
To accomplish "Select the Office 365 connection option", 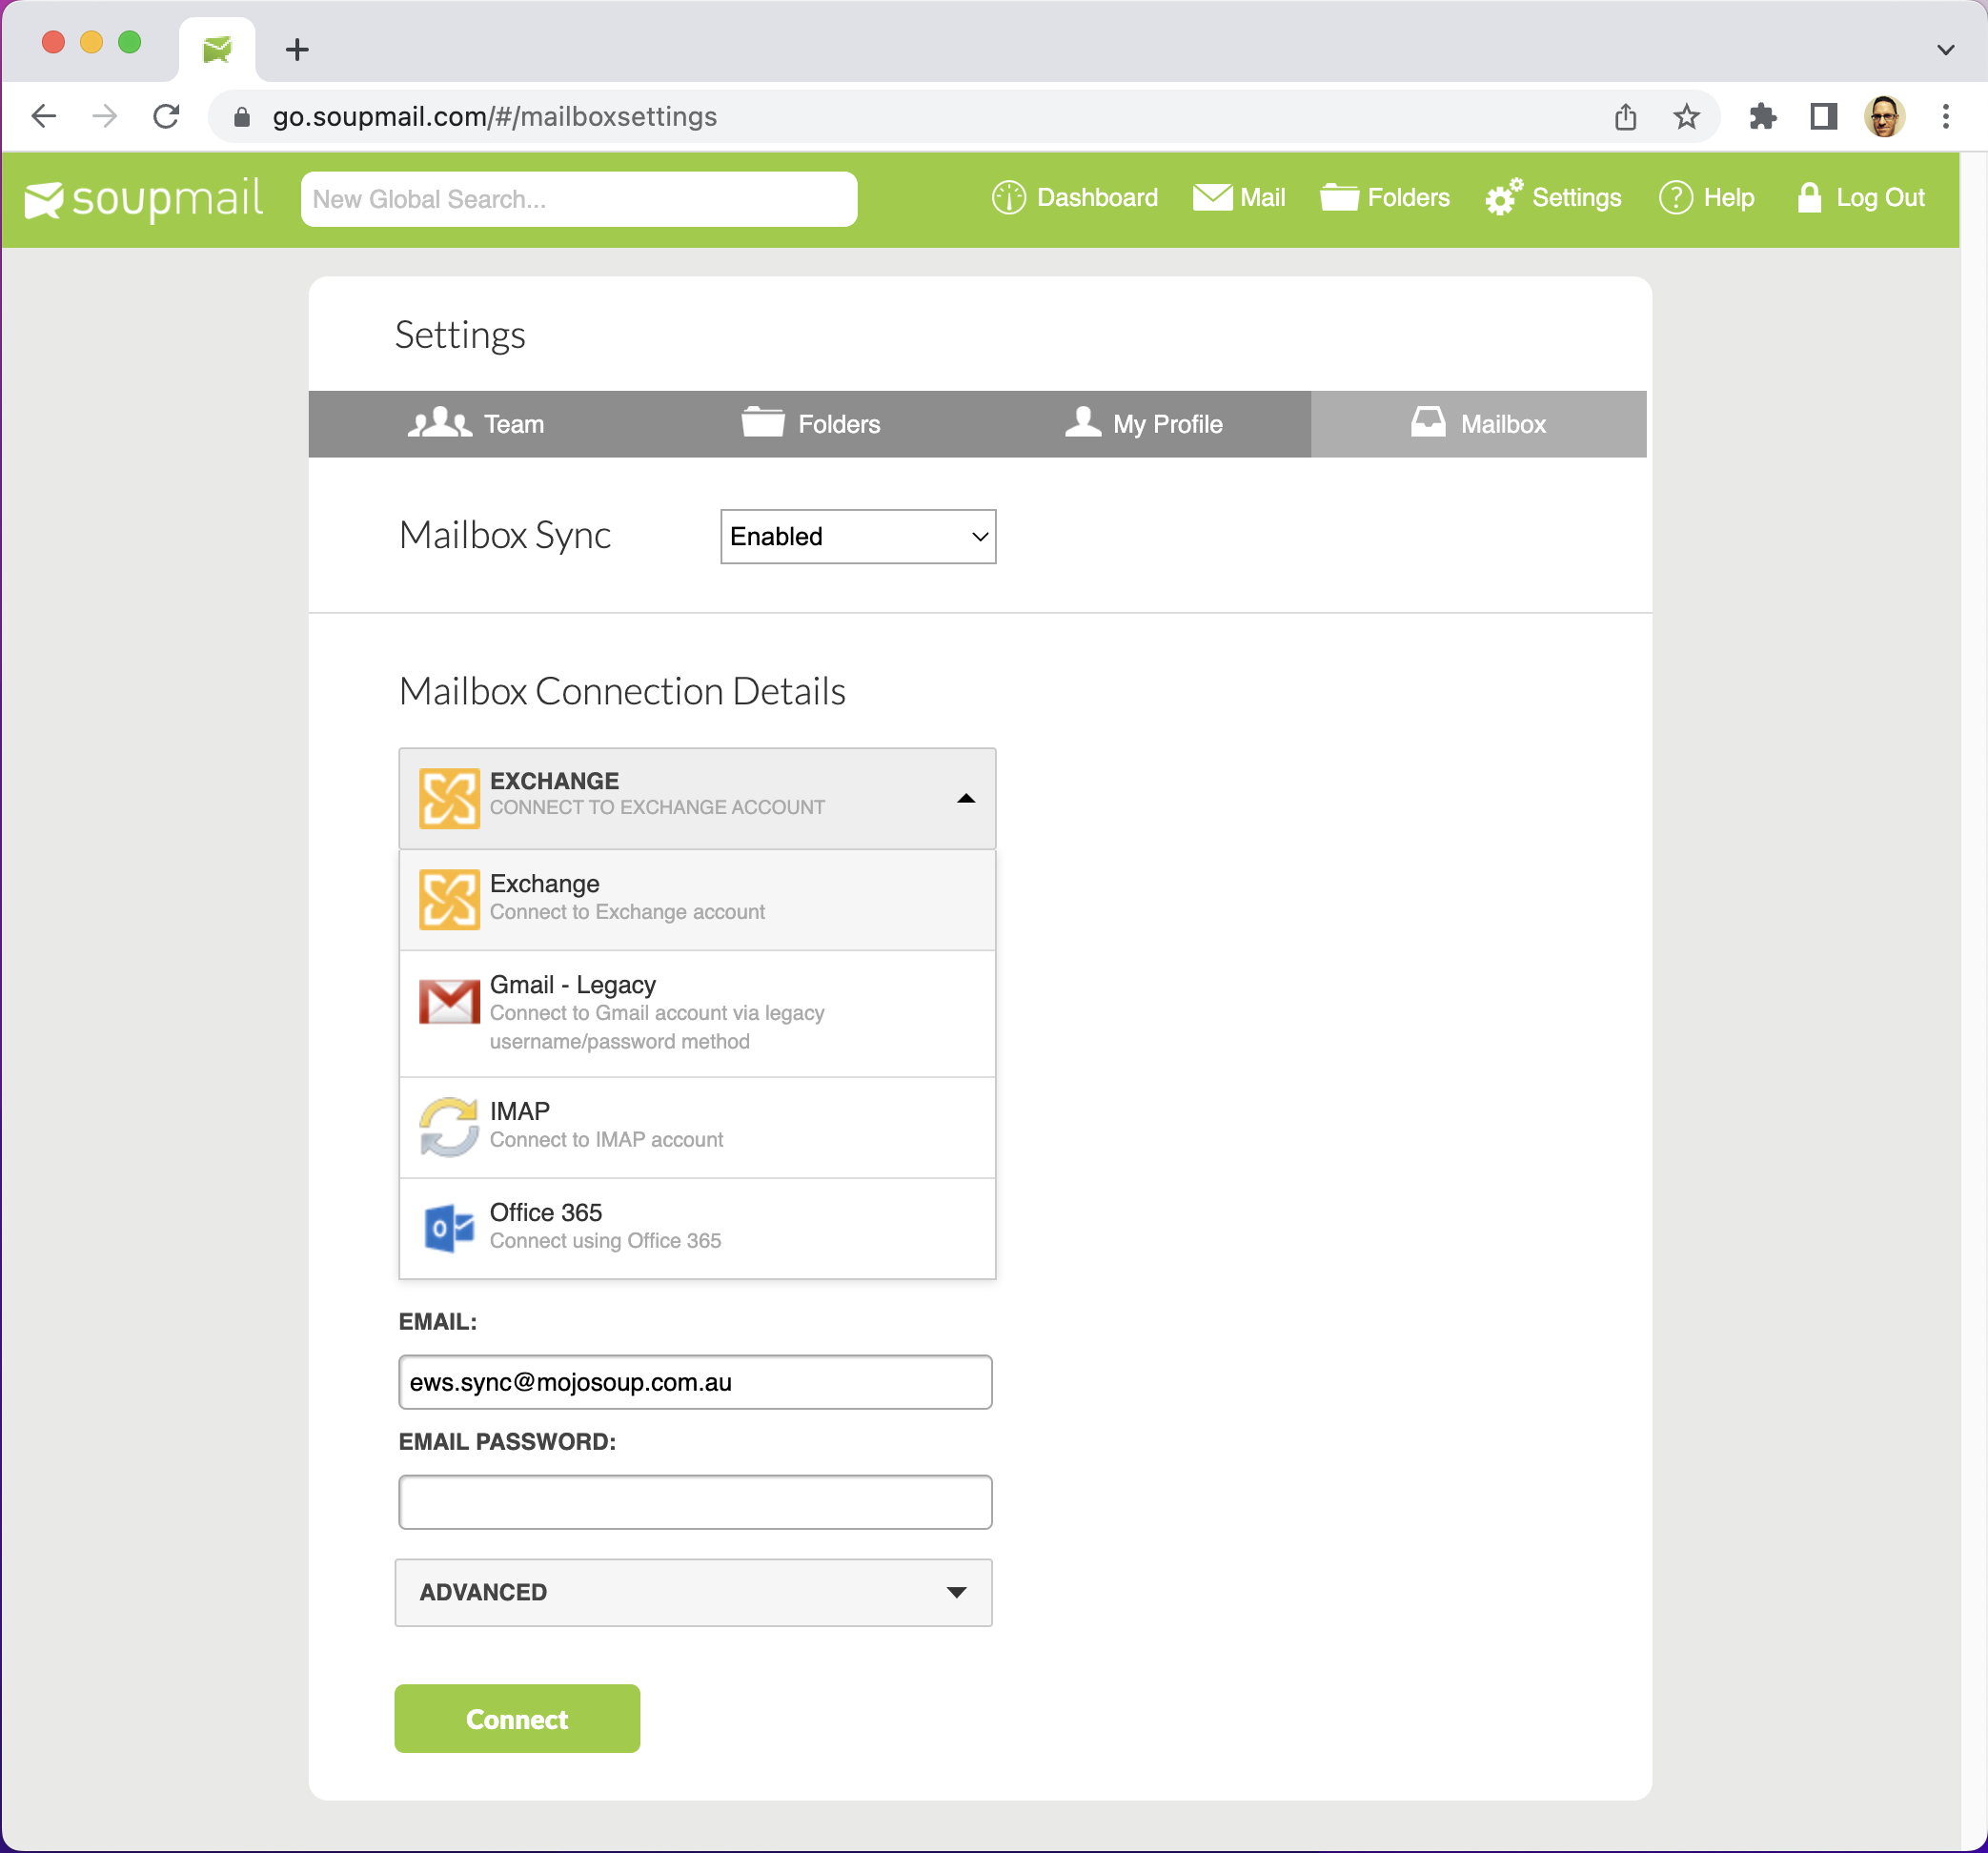I will pos(697,1227).
